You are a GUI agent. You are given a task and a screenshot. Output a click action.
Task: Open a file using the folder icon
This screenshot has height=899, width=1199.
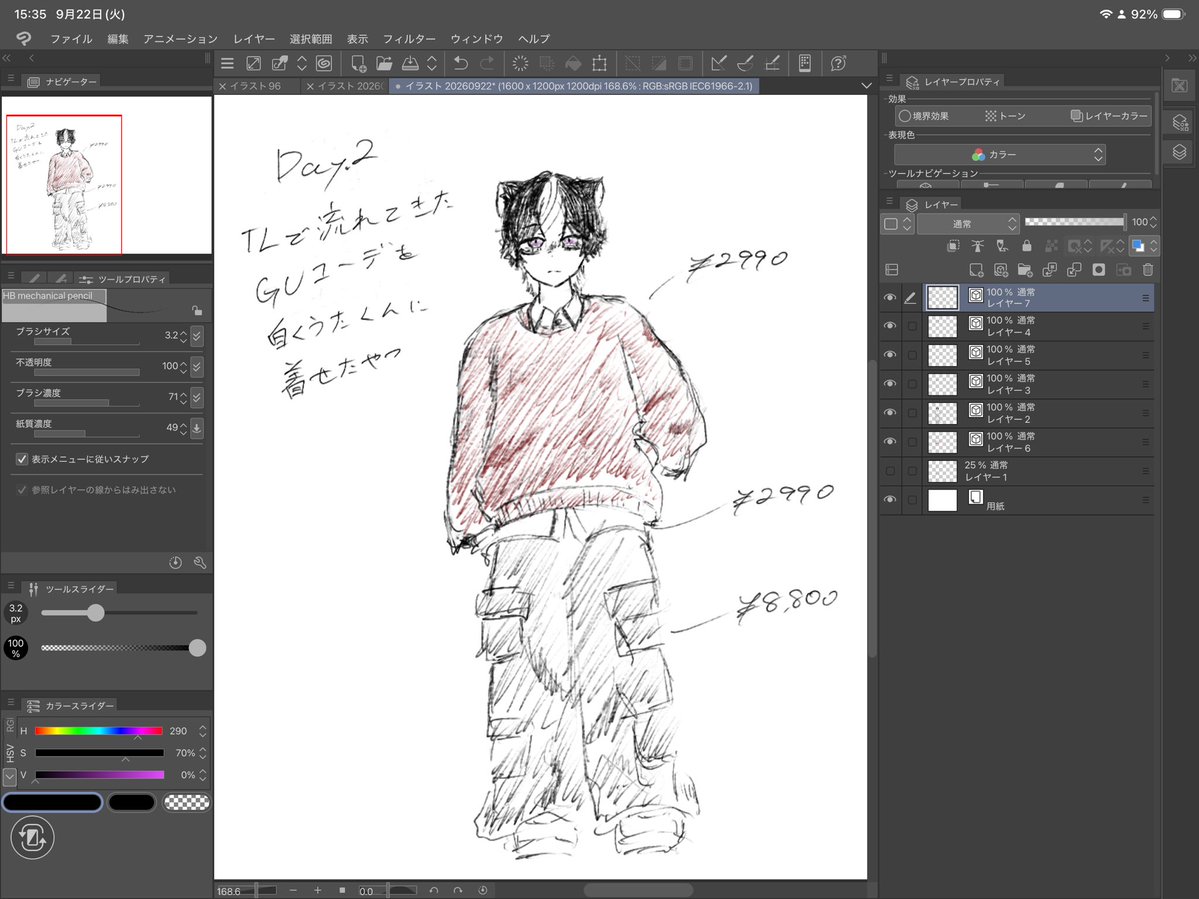[x=384, y=63]
